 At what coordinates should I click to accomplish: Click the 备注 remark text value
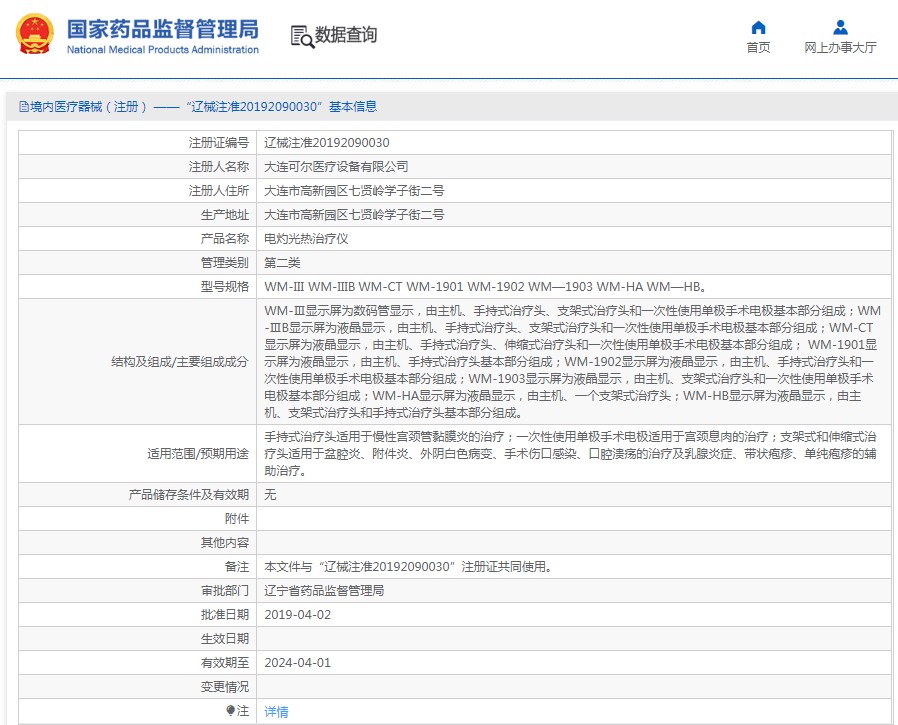tap(408, 567)
